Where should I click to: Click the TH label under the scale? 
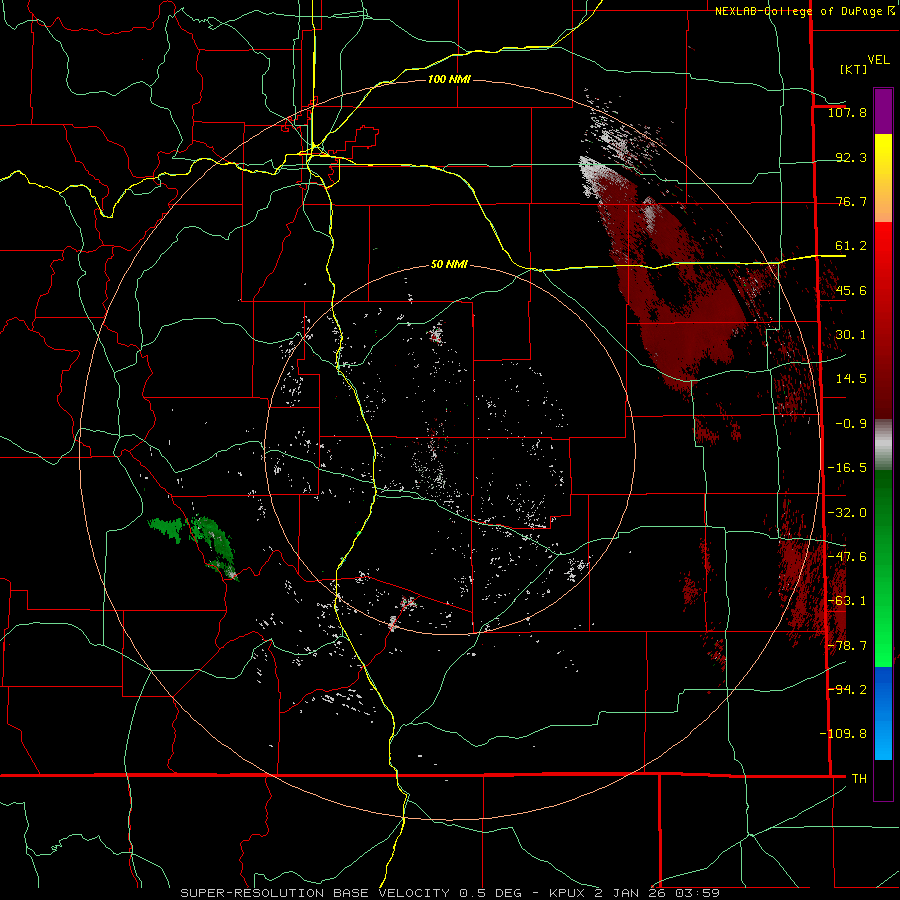(x=859, y=778)
